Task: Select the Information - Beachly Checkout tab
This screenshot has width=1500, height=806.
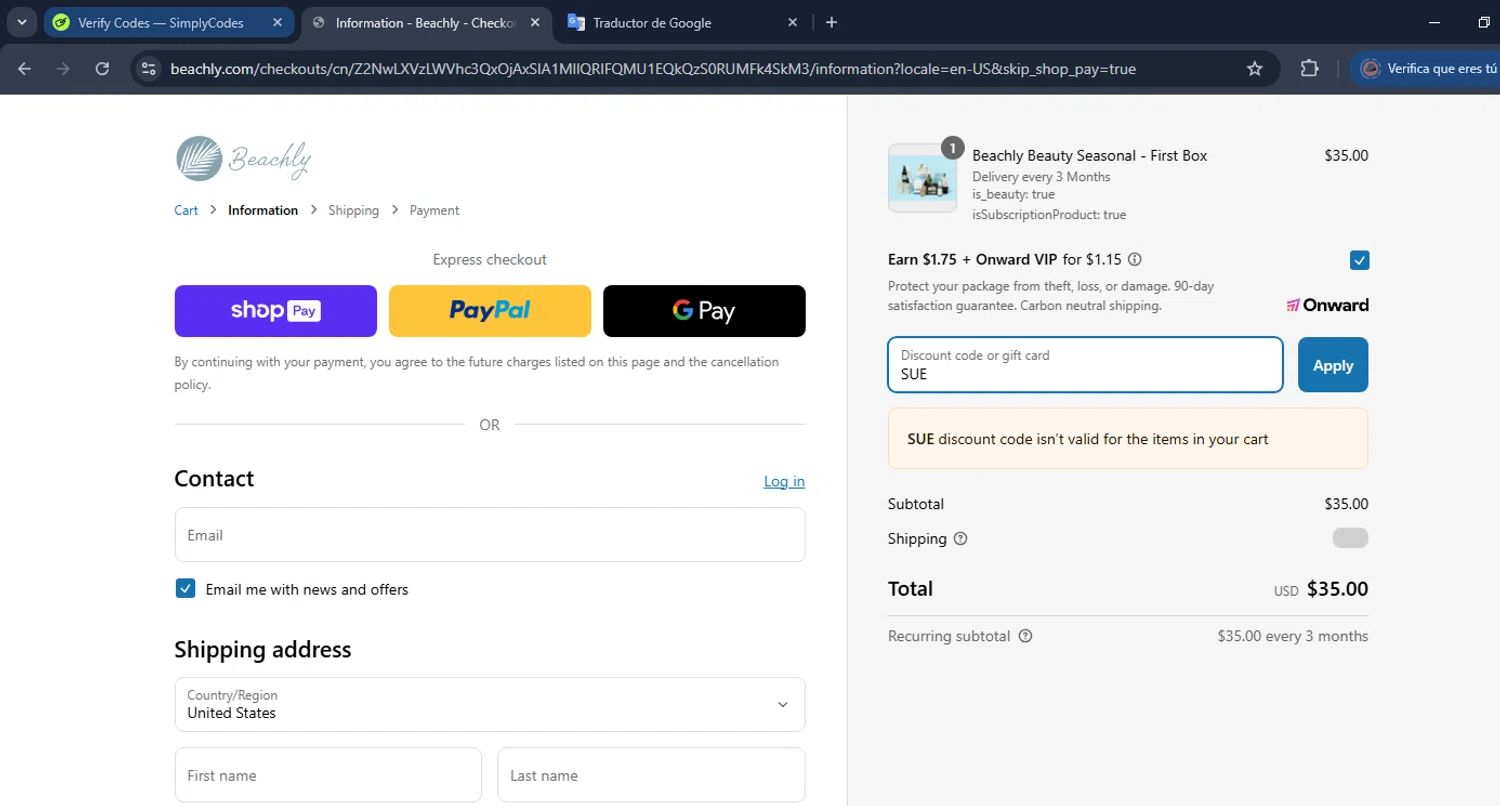Action: [x=427, y=22]
